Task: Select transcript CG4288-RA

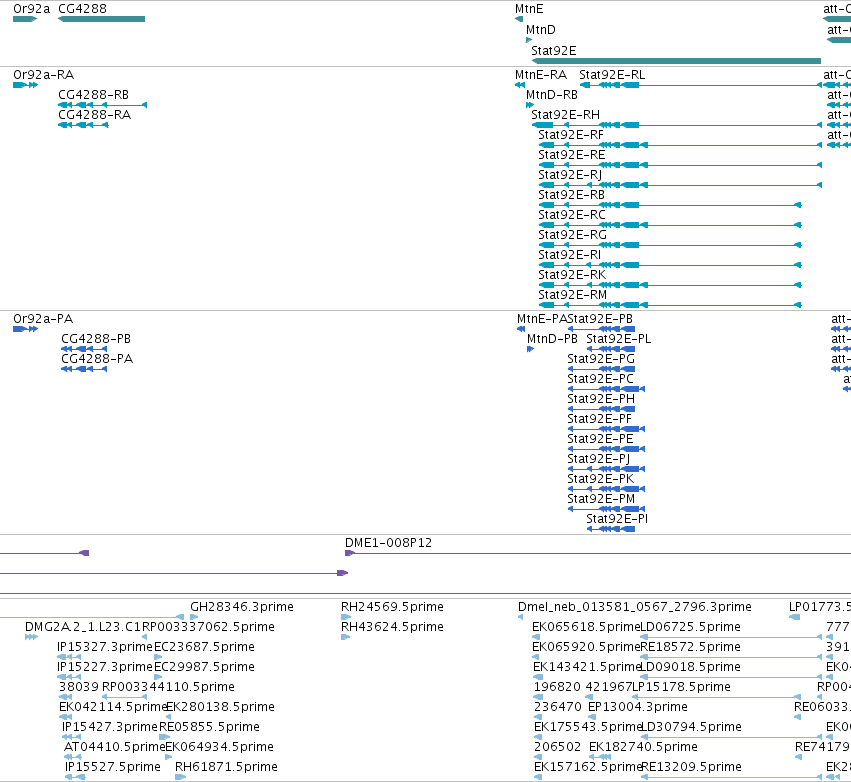Action: [94, 115]
